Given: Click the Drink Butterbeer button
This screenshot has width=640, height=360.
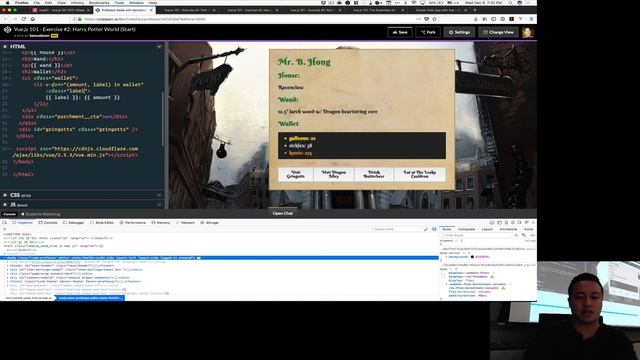Looking at the screenshot, I should click(x=373, y=174).
